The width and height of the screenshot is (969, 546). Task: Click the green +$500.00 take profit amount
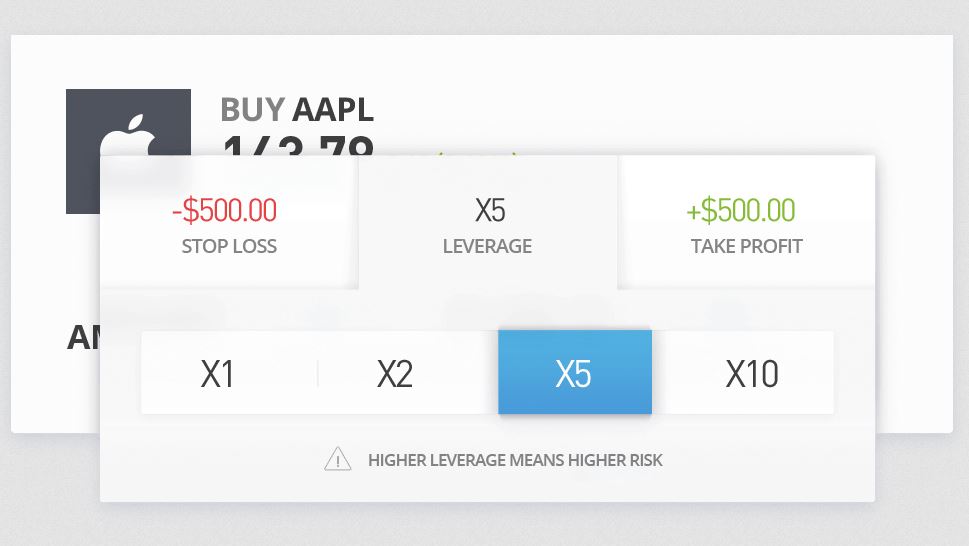(741, 210)
